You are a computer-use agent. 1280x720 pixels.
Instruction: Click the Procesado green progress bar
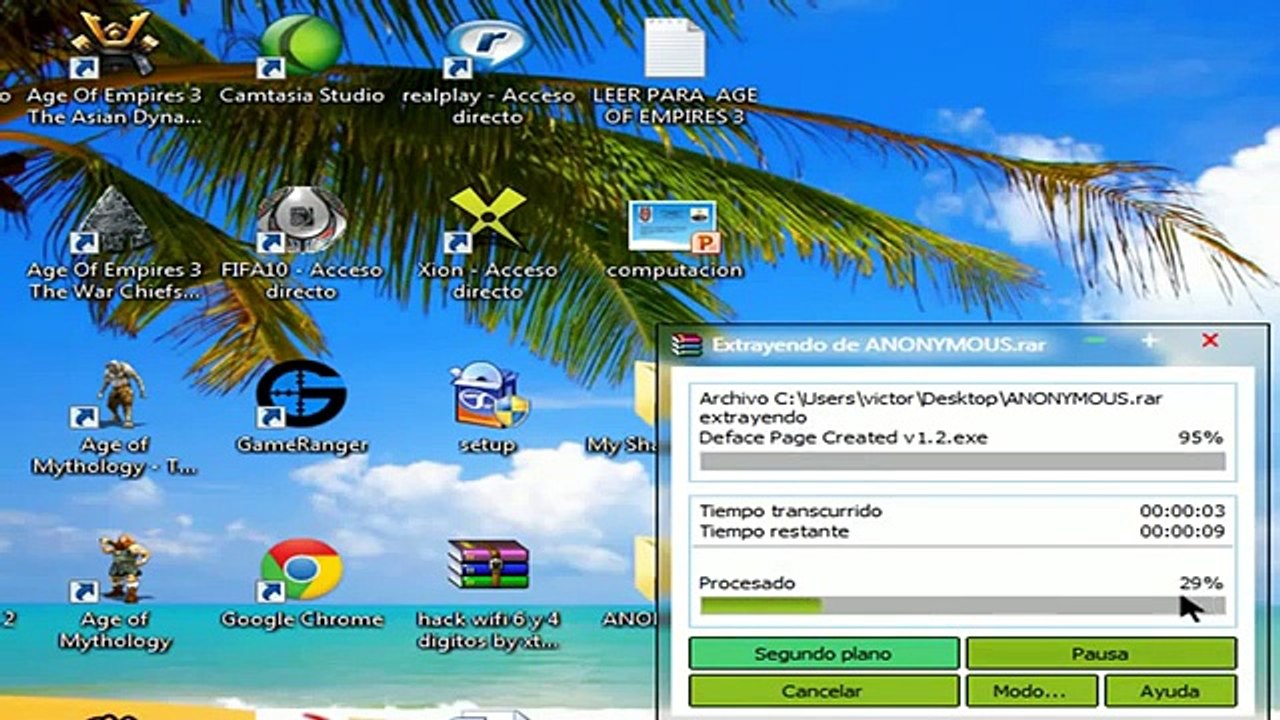[962, 605]
